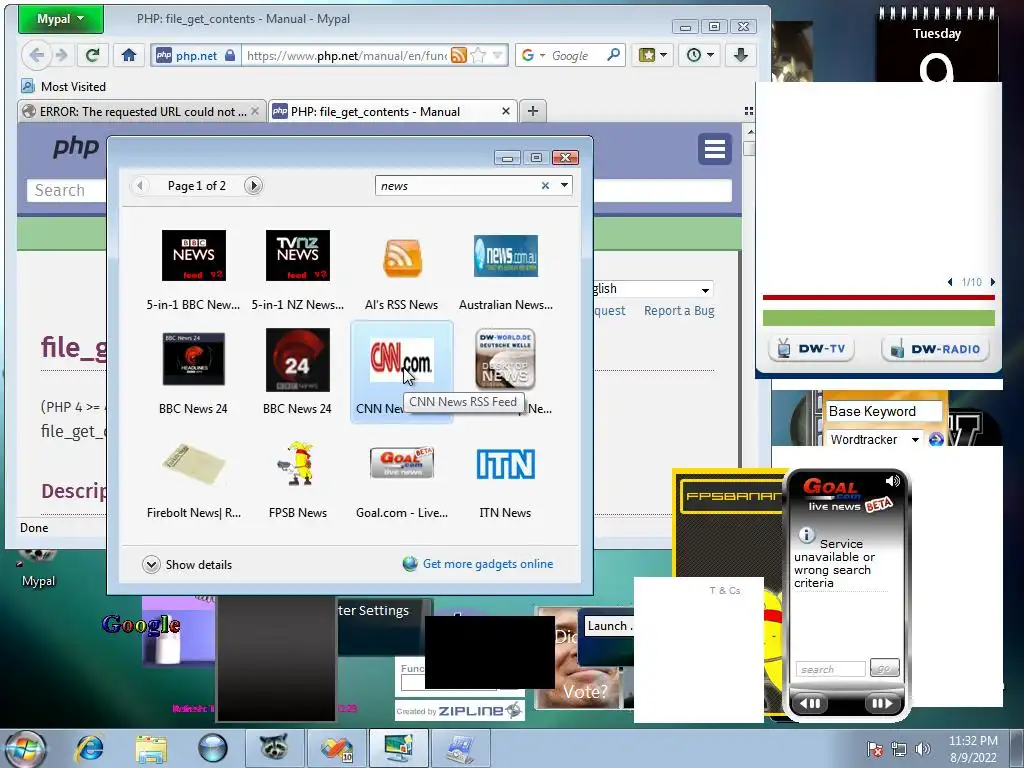Image resolution: width=1024 pixels, height=768 pixels.
Task: Open the bookmarks menu button
Action: (x=652, y=56)
